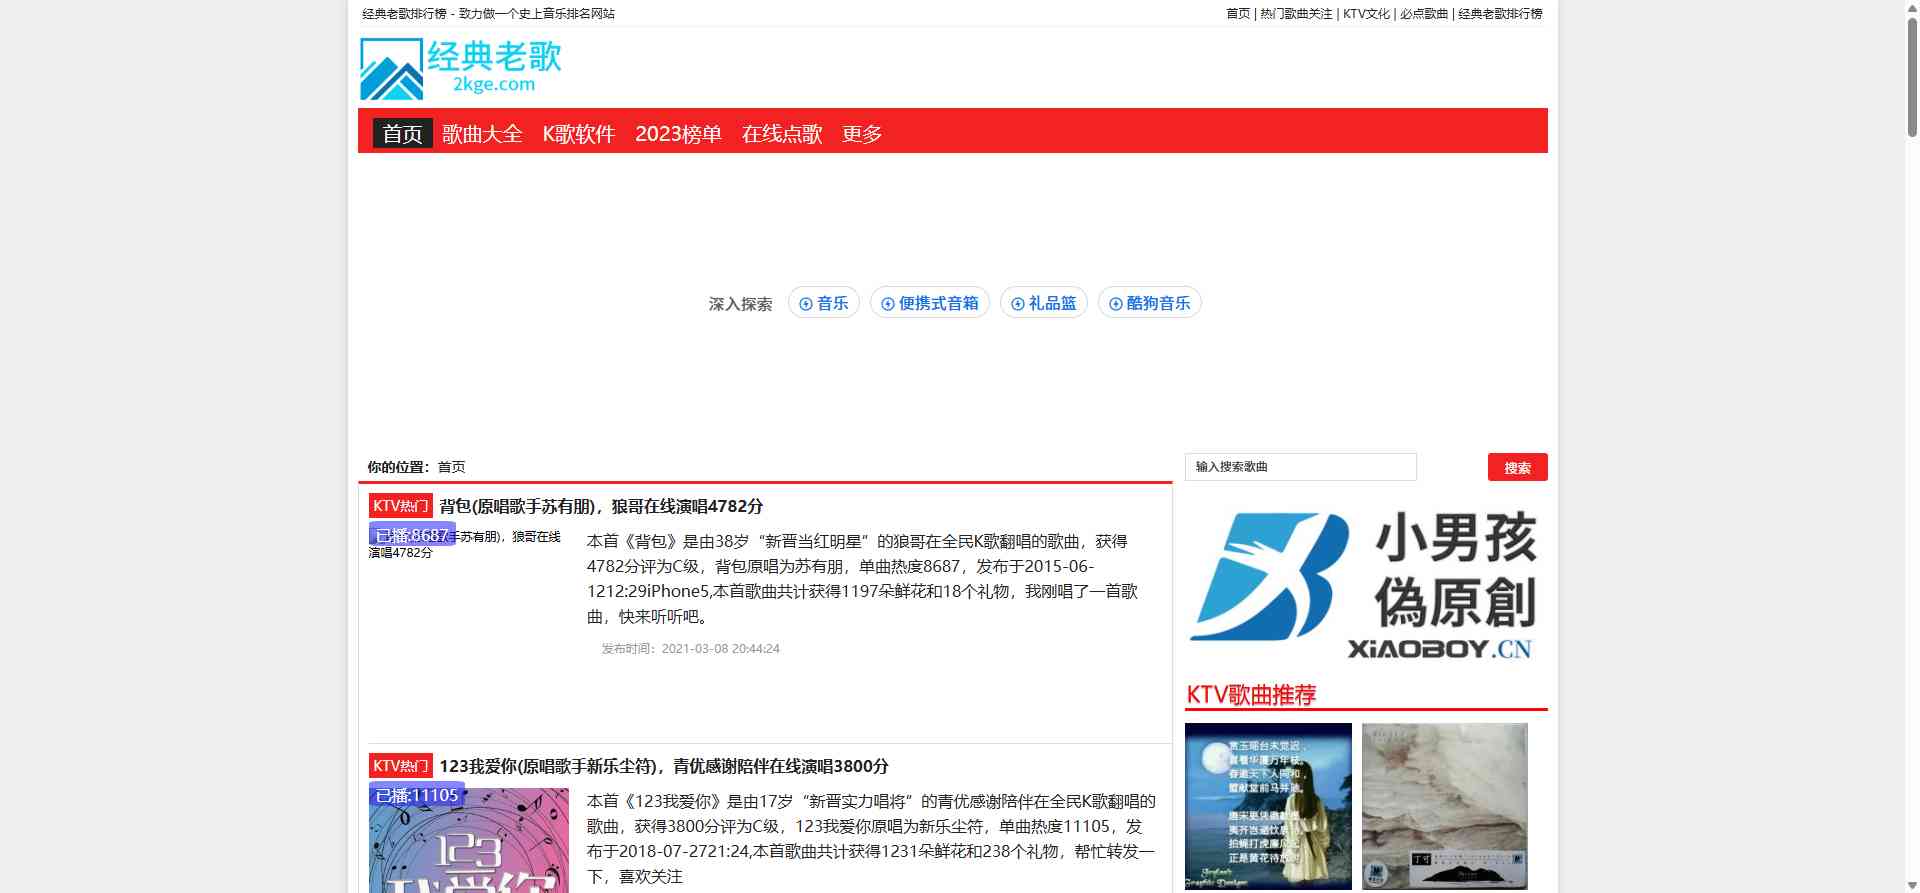Screen dimensions: 1920x893
Task: Open the 歌曲大全 navigation menu
Action: click(x=482, y=134)
